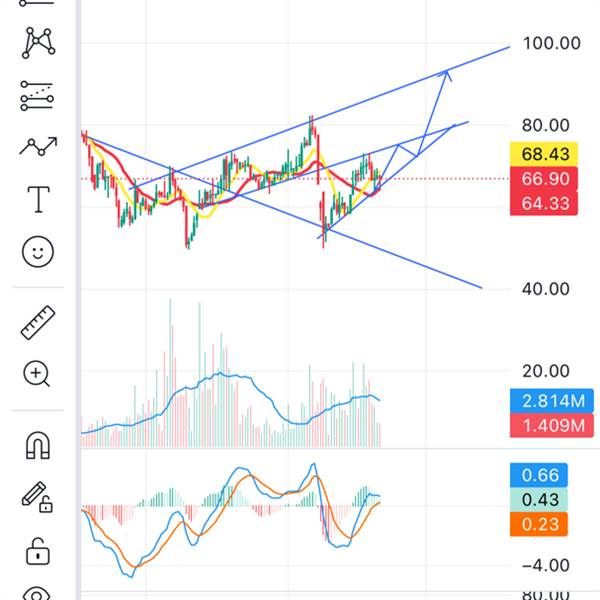Toggle hide all drawings eye icon
Screen dimensions: 600x600
coord(36,593)
